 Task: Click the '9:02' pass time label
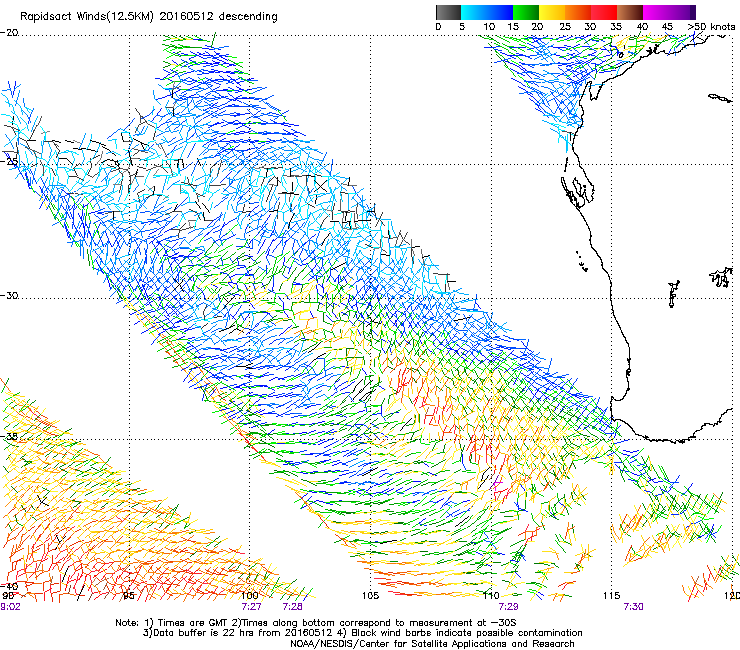(10, 607)
